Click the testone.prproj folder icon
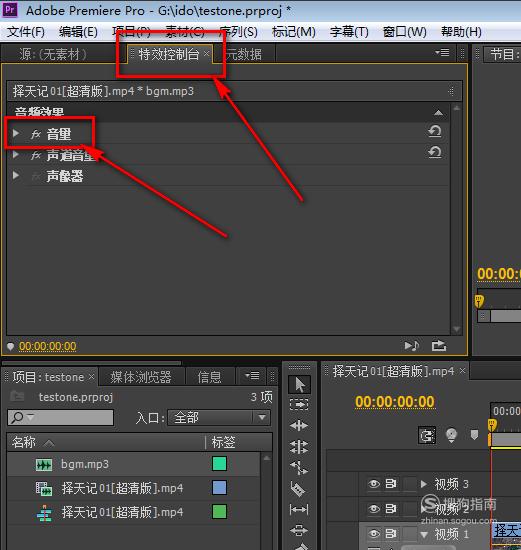The width and height of the screenshot is (521, 550). coord(17,396)
